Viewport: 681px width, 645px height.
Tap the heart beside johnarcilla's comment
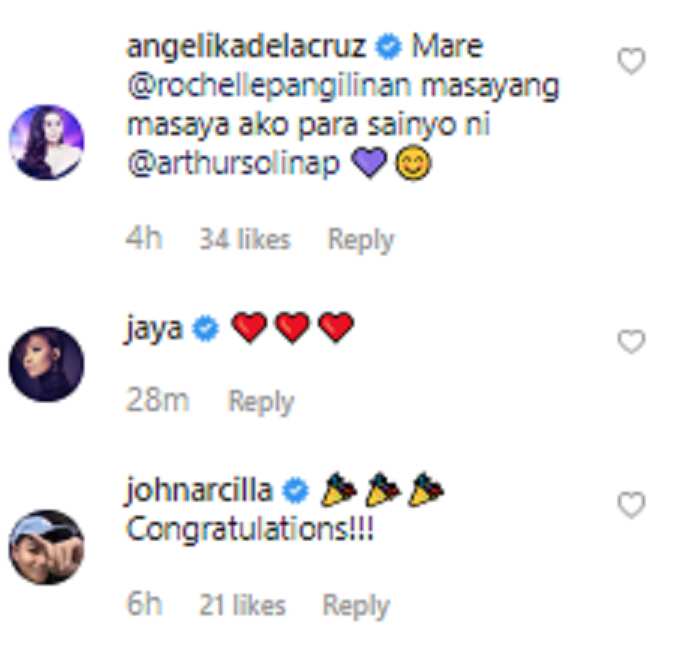pyautogui.click(x=631, y=505)
